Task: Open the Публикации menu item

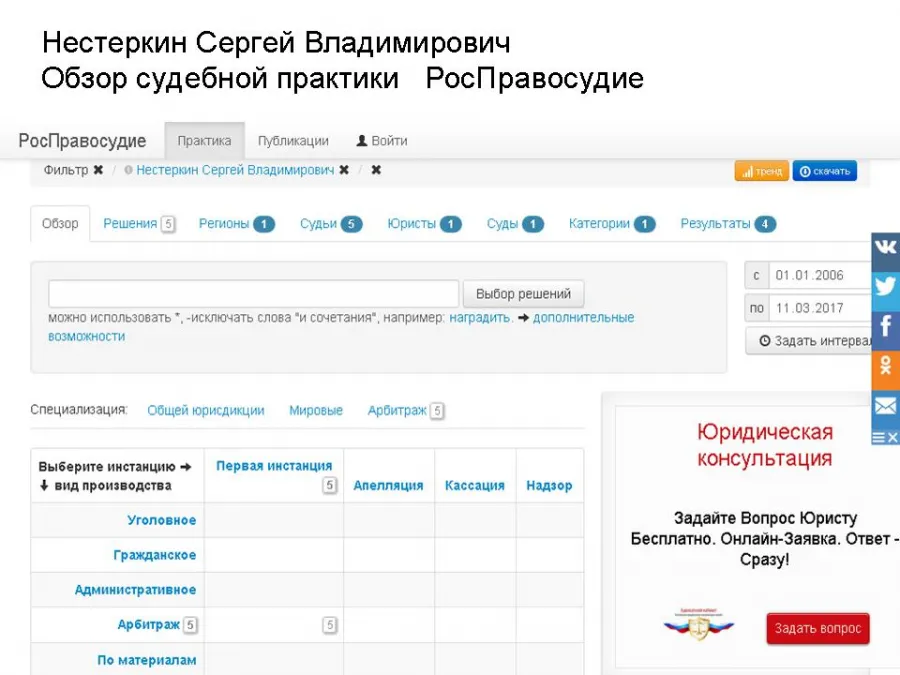Action: [x=293, y=141]
